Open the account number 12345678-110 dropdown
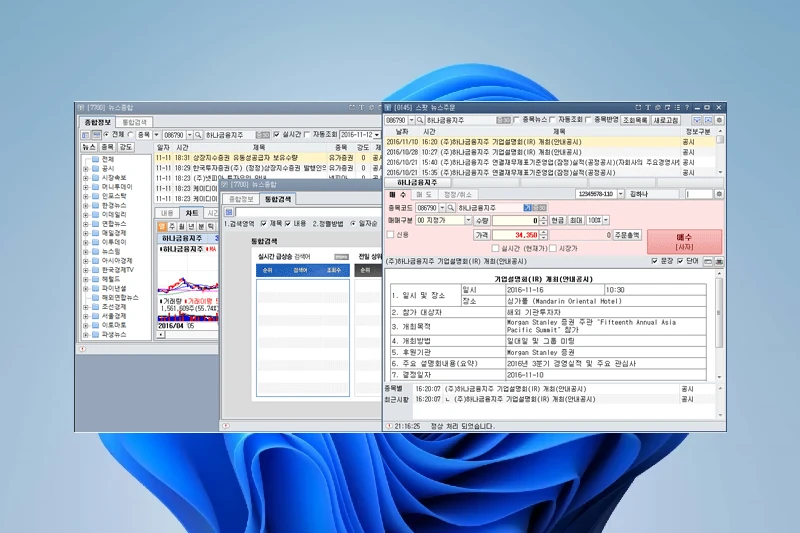This screenshot has width=800, height=533. [621, 194]
